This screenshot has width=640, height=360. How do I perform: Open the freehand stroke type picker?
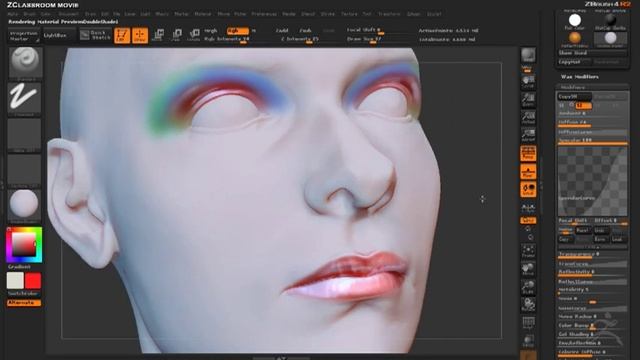click(x=24, y=99)
